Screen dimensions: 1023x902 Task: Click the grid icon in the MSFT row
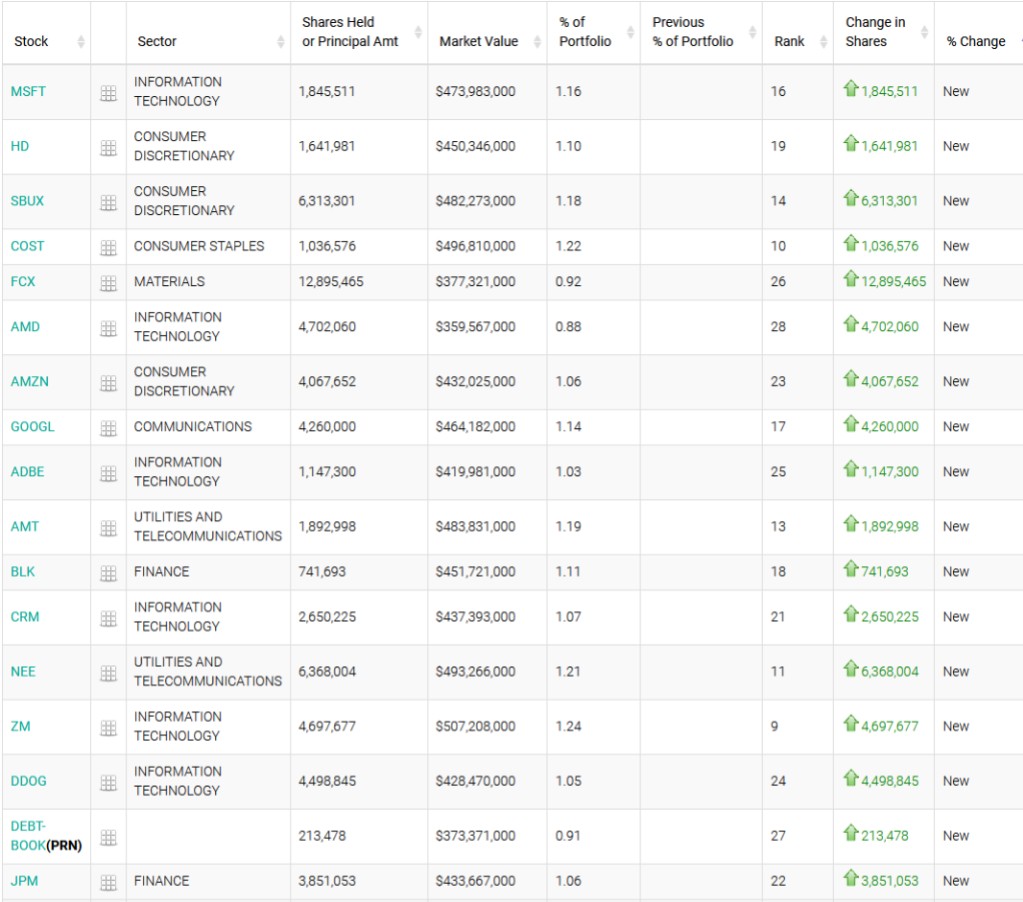click(x=108, y=92)
